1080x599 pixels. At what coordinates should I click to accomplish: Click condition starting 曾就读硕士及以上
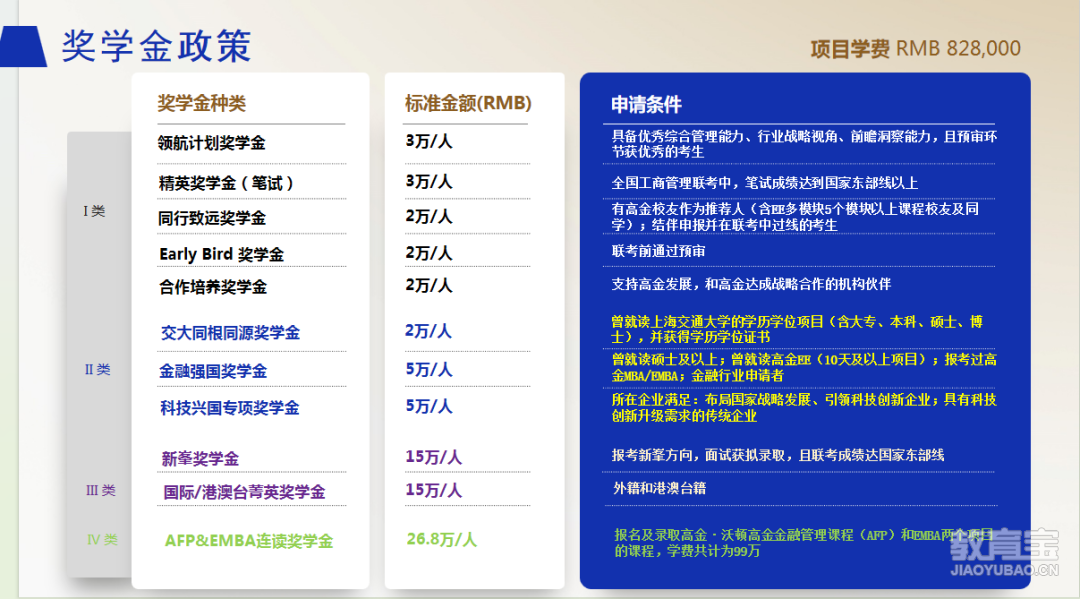click(804, 368)
